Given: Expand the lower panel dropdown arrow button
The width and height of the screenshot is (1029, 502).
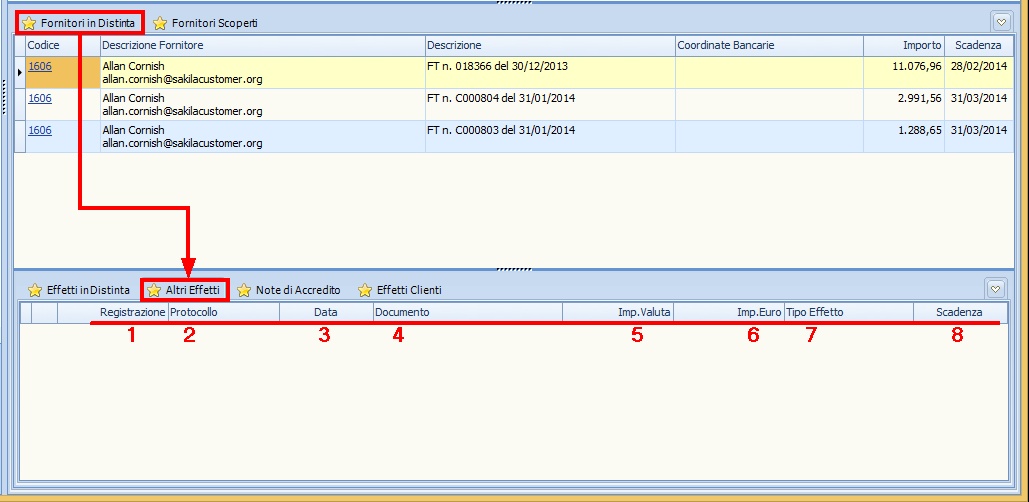Looking at the screenshot, I should tap(995, 289).
